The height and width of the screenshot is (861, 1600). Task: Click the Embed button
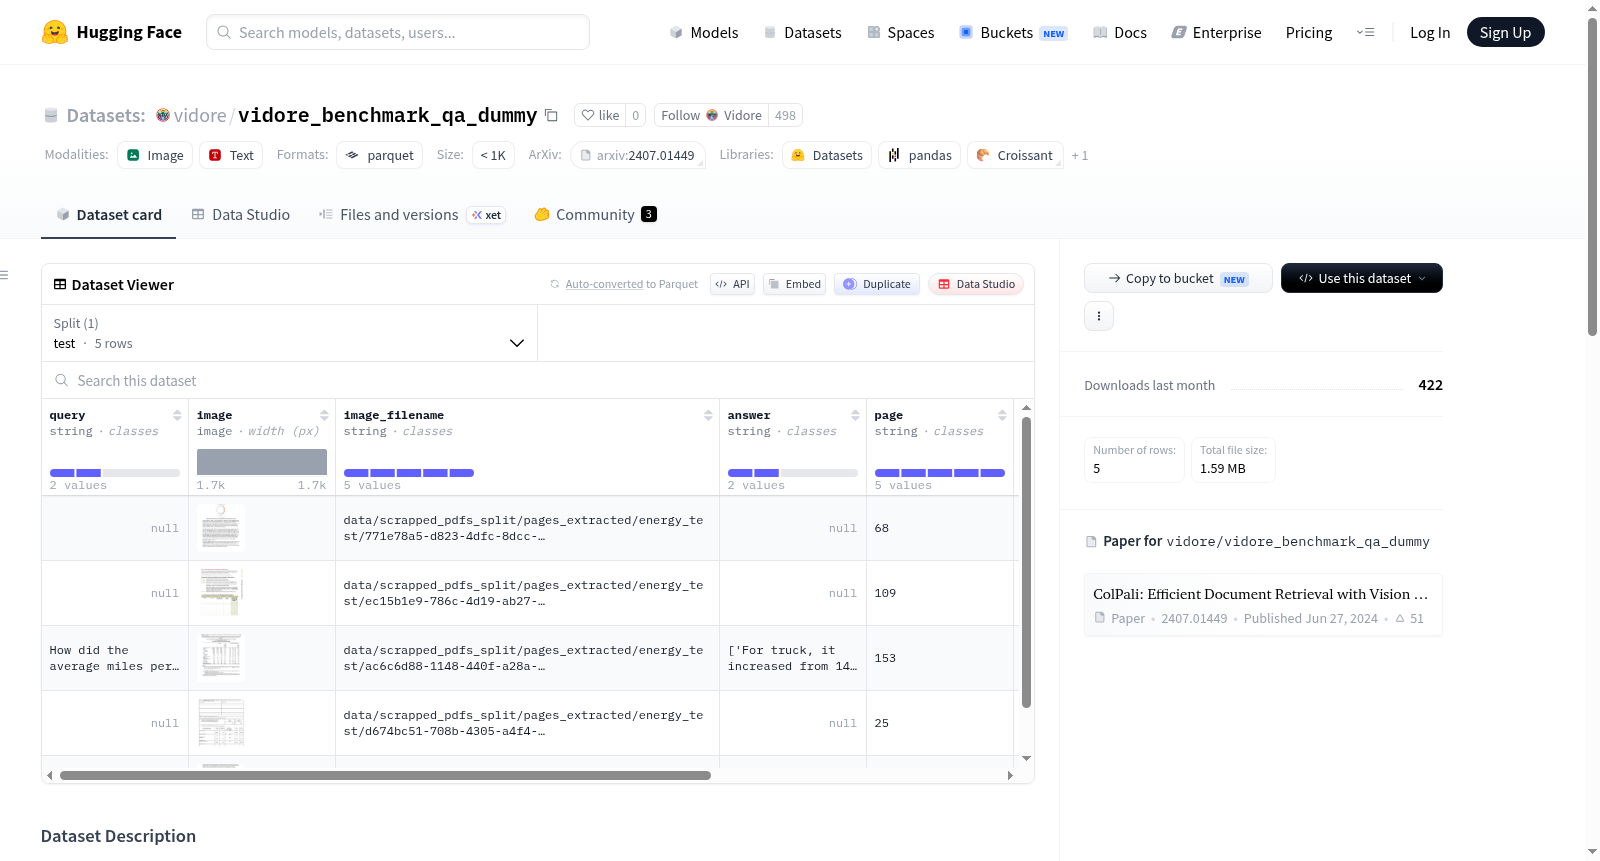pyautogui.click(x=794, y=284)
